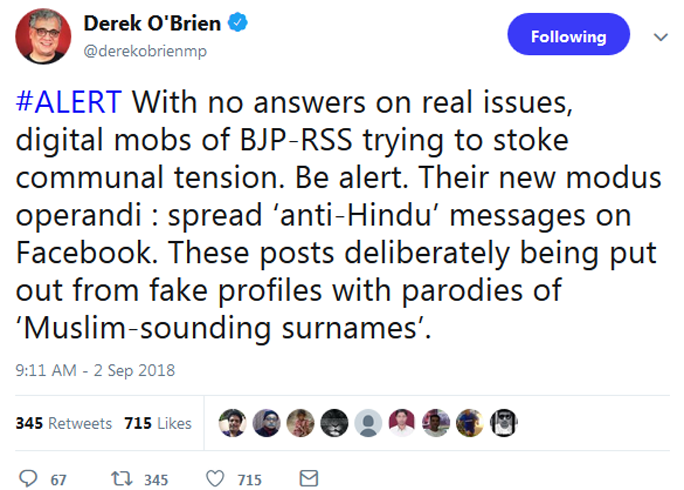Click the liker avatar in blue jersey
Viewport: 684px width, 490px height.
469,423
